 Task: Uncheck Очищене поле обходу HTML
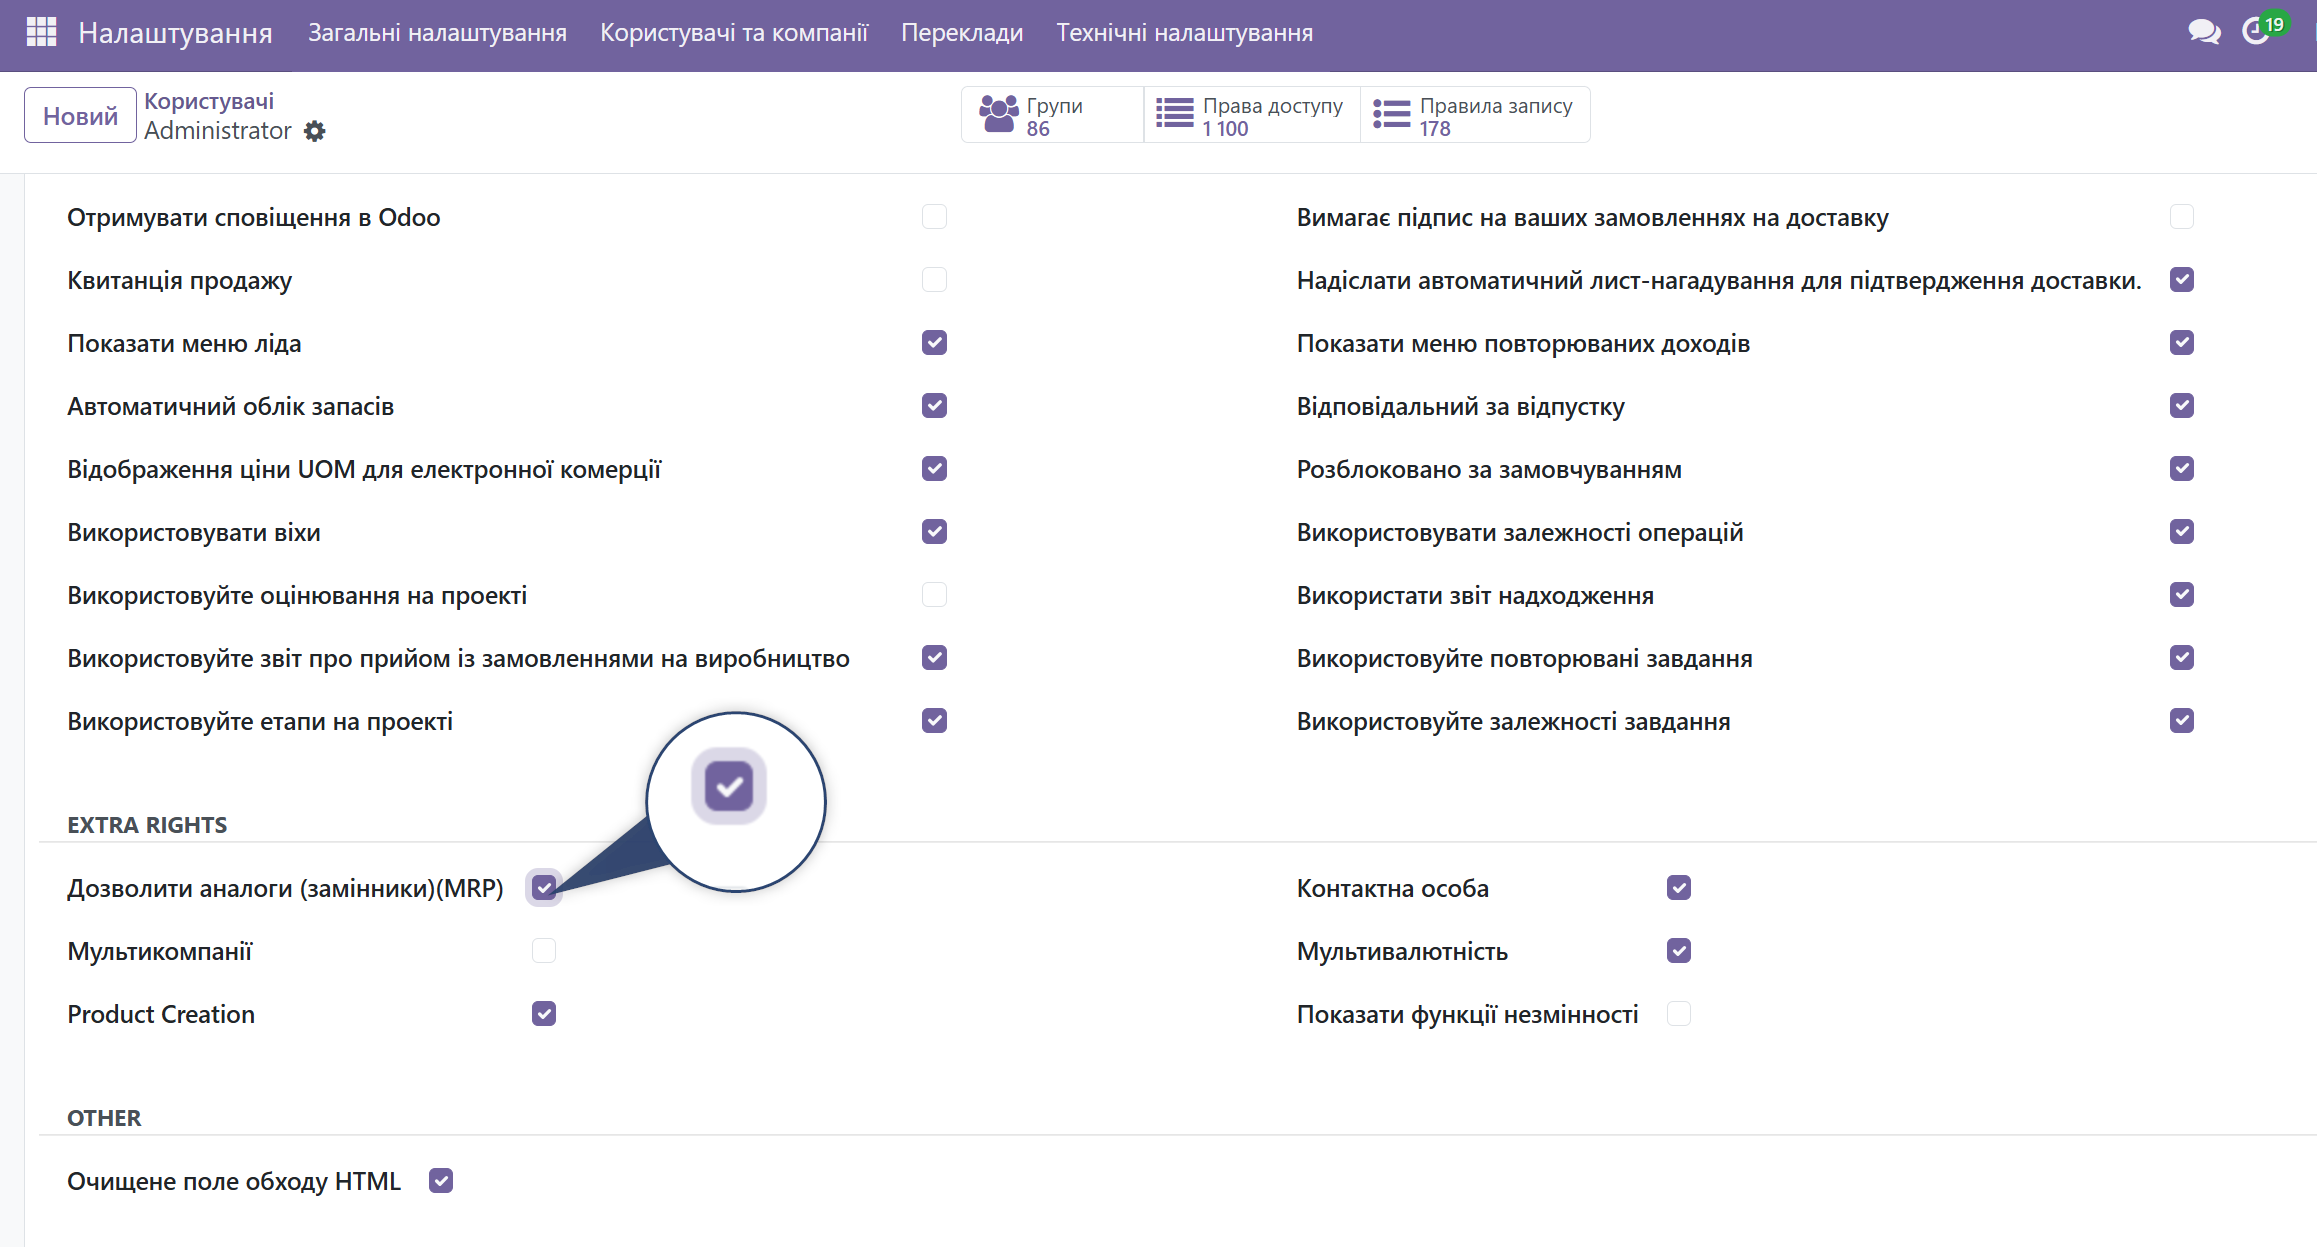point(441,1180)
